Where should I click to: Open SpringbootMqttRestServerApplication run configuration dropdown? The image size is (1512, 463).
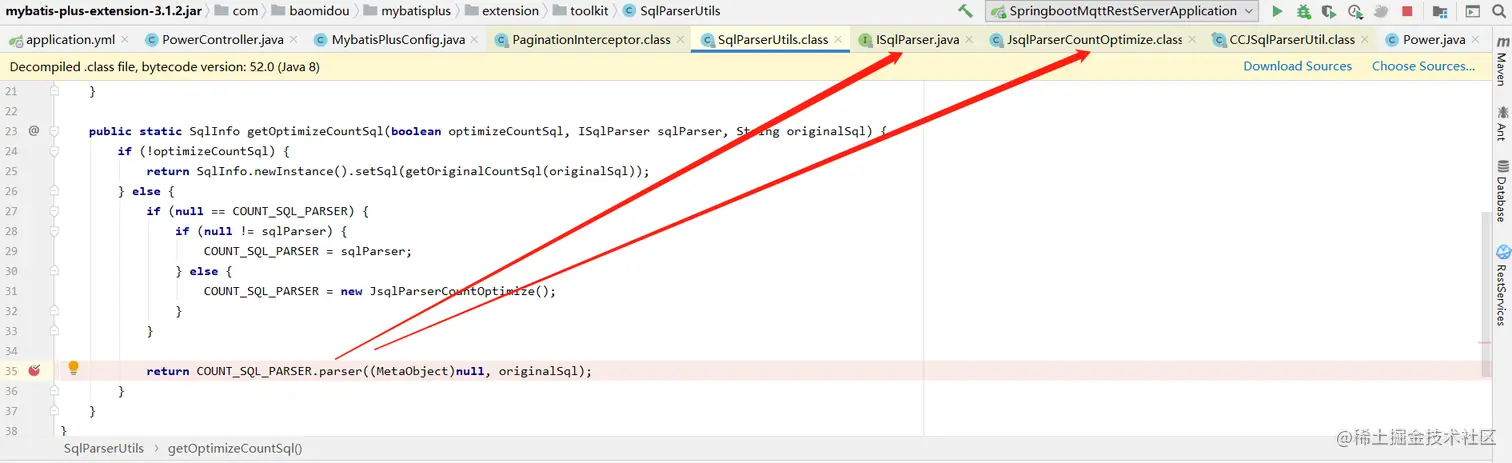pyautogui.click(x=1121, y=11)
